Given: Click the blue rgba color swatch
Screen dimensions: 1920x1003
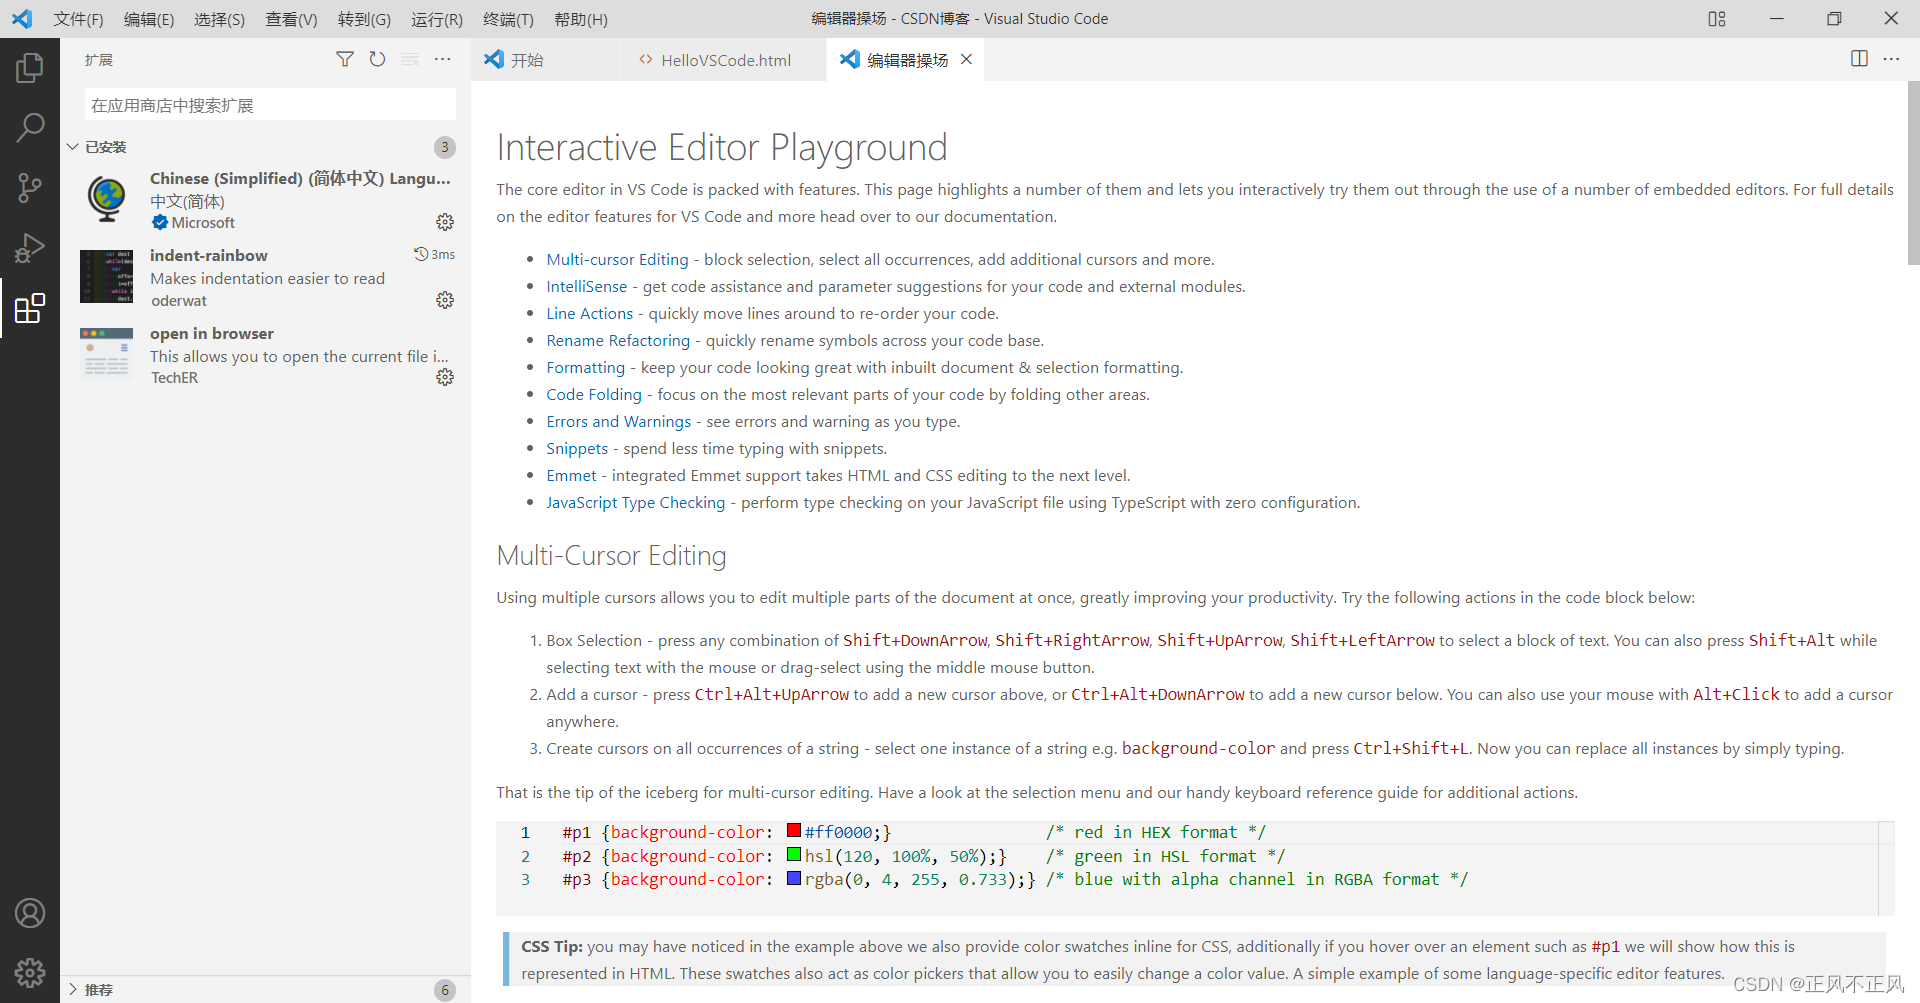Looking at the screenshot, I should click(x=794, y=878).
